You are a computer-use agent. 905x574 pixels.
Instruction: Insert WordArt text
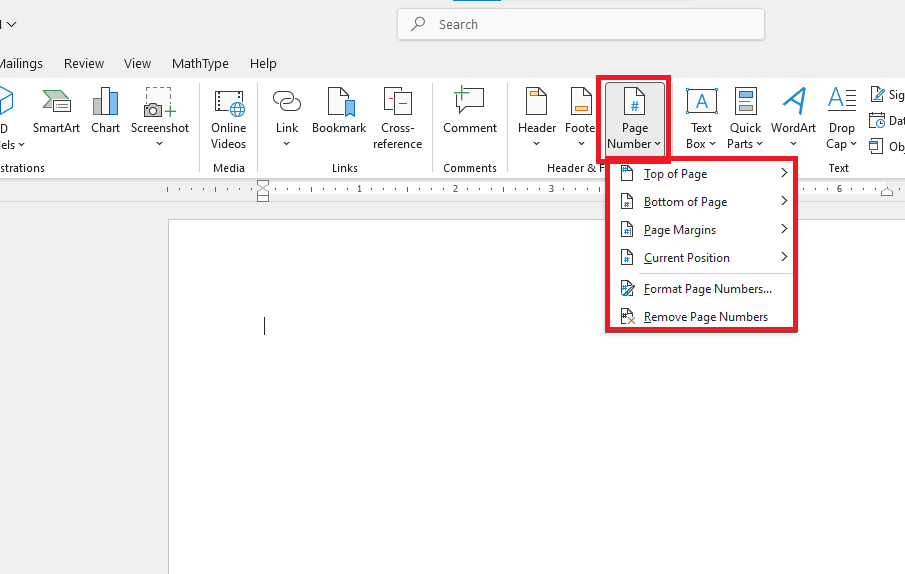[793, 118]
